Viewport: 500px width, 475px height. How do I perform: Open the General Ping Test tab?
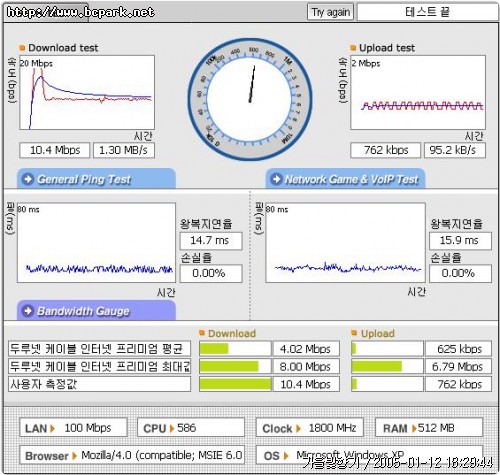coord(96,179)
